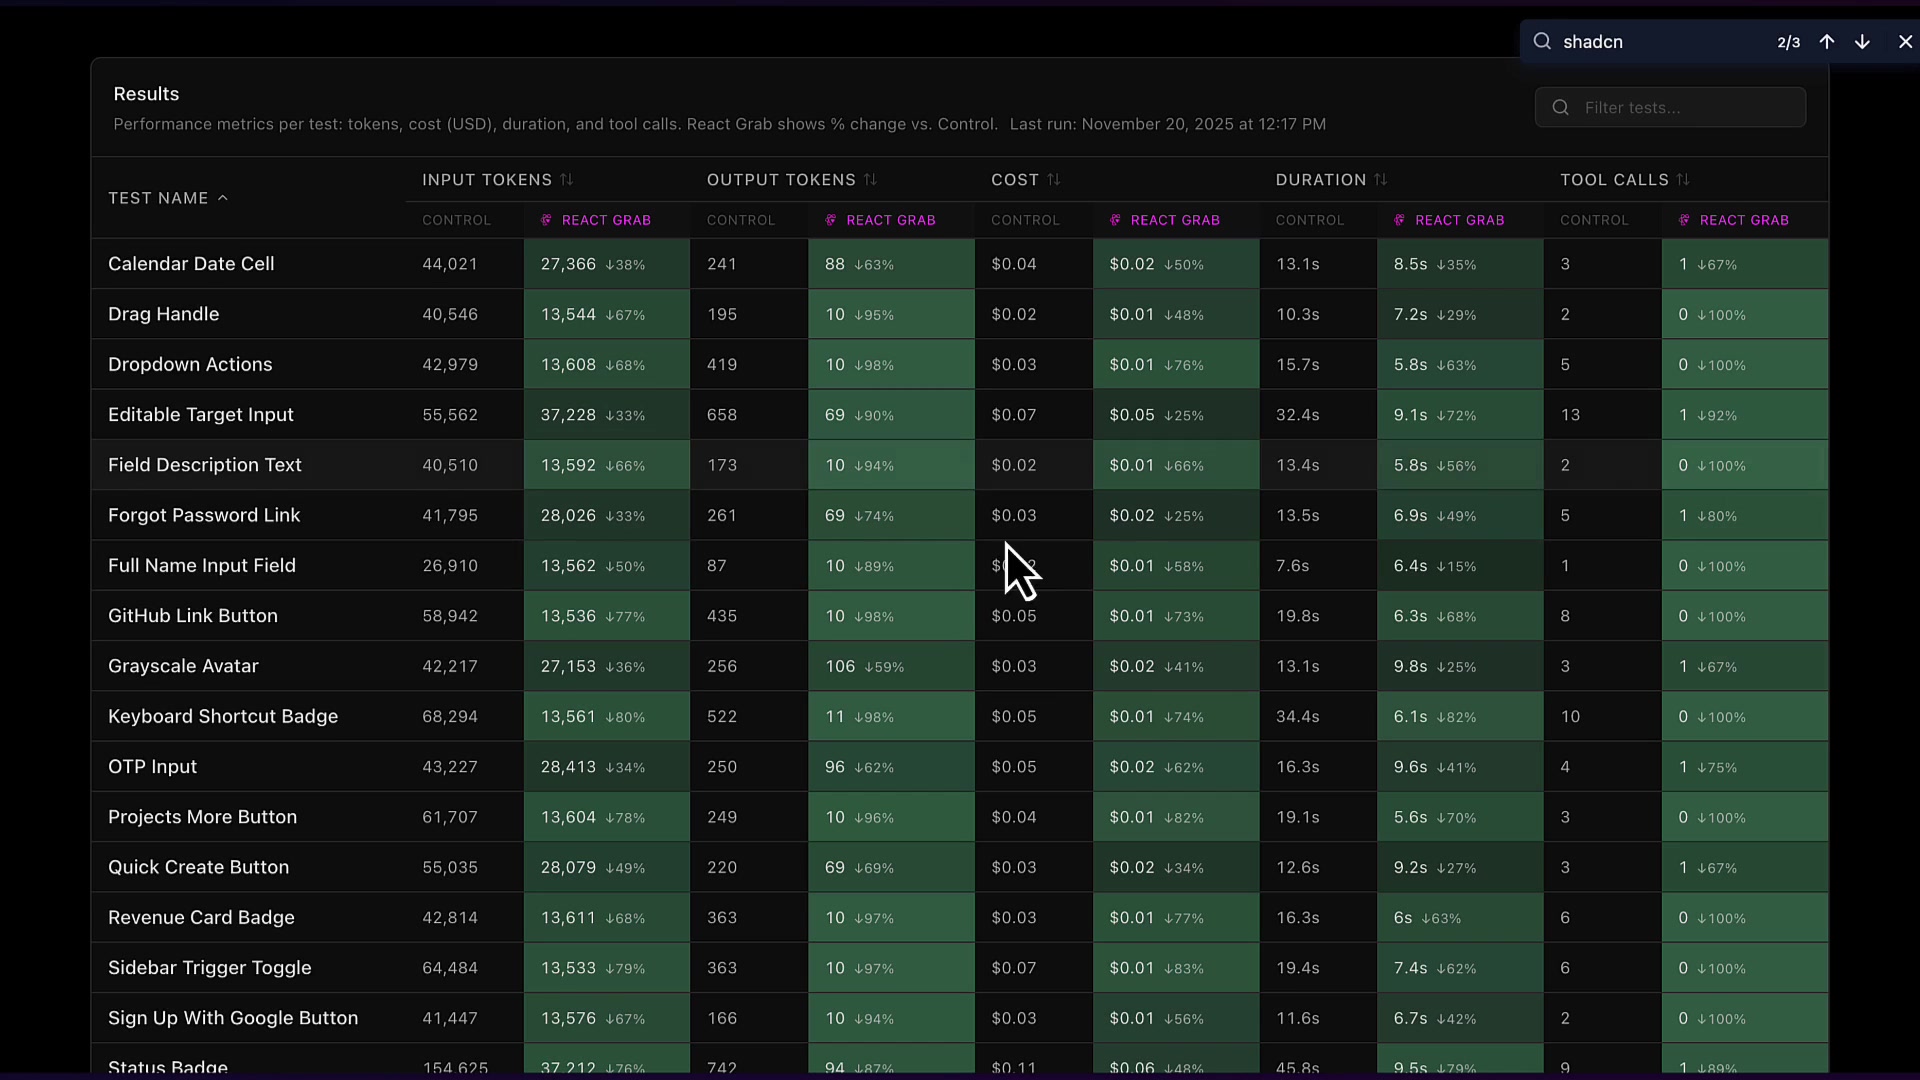This screenshot has width=1920, height=1080.
Task: Click the Keyboard Shortcut Badge test name
Action: pos(223,717)
